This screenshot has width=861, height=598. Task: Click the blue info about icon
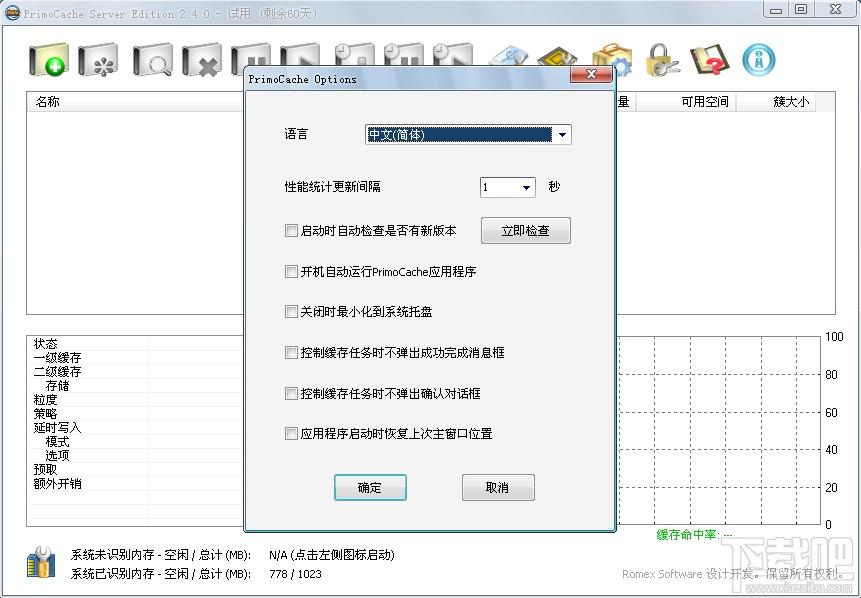coord(758,59)
